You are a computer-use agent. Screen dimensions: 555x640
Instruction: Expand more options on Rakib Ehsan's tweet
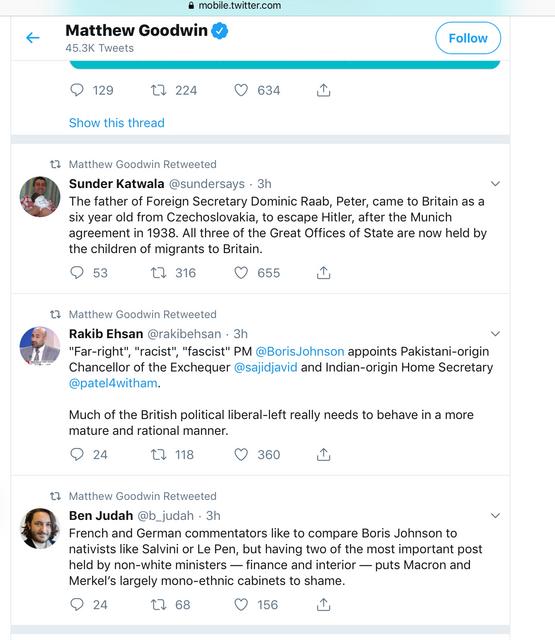point(495,334)
